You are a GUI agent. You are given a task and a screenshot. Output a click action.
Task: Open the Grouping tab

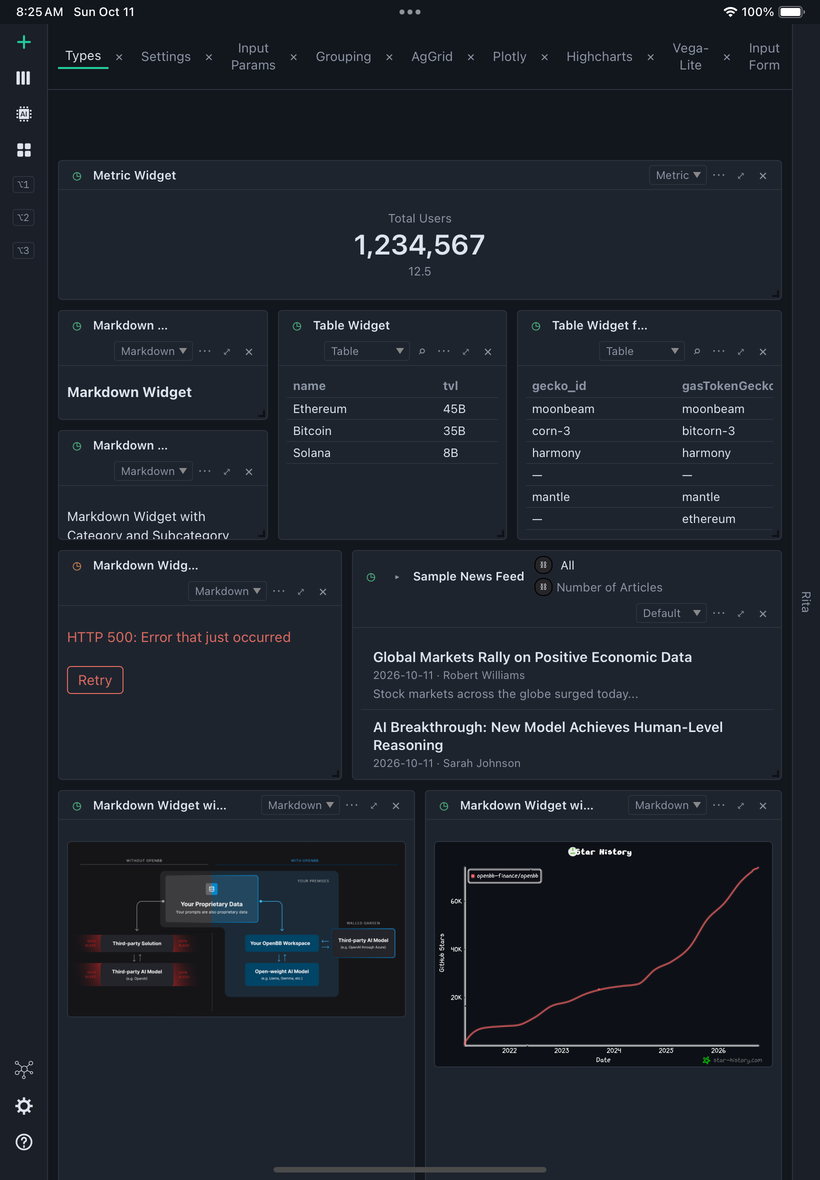tap(343, 56)
